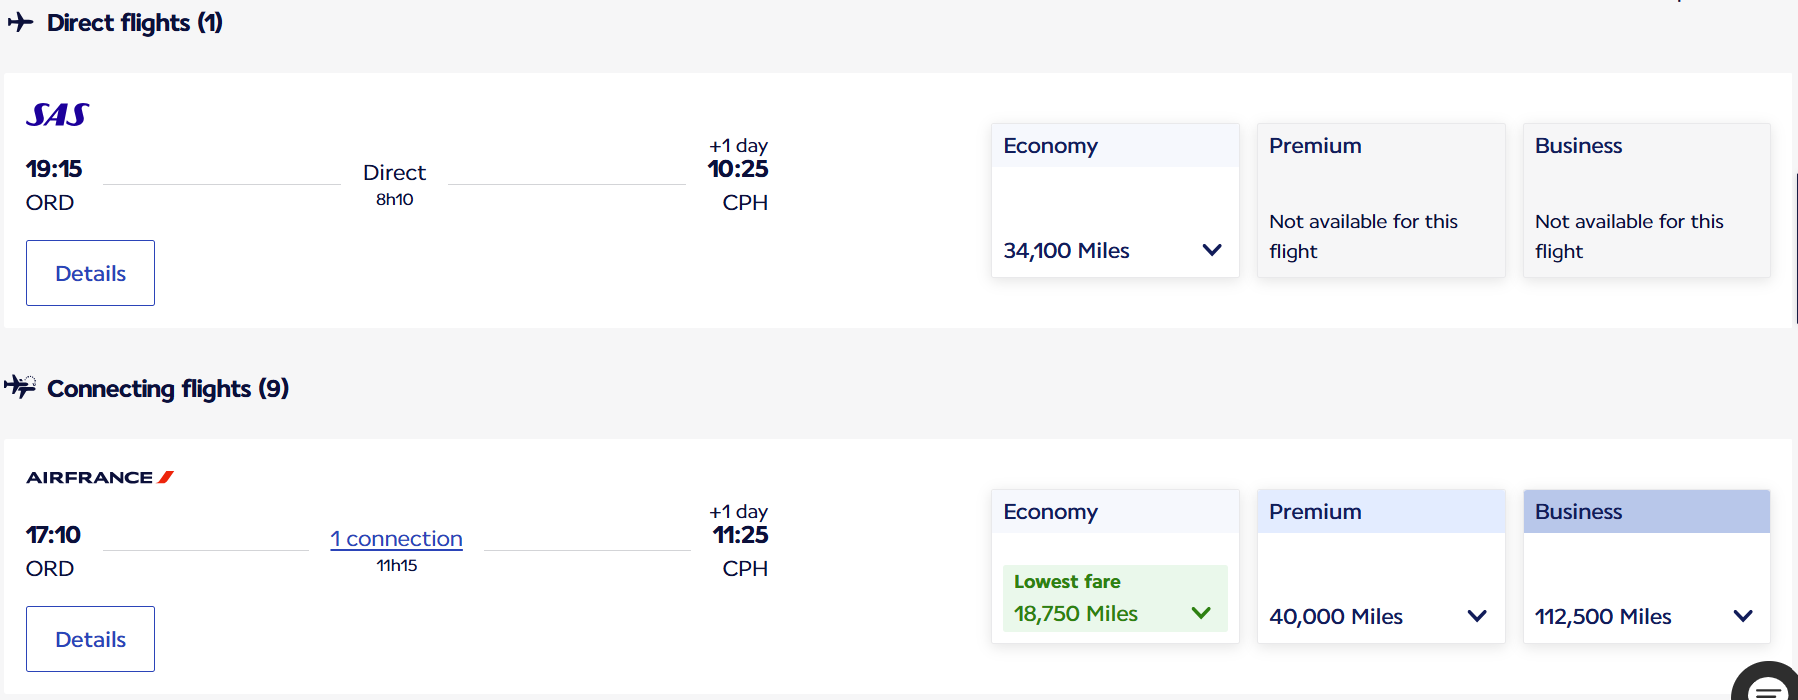Screen dimensions: 1798x700
Task: Select the AIRFRANCE airline logo
Action: (x=99, y=477)
